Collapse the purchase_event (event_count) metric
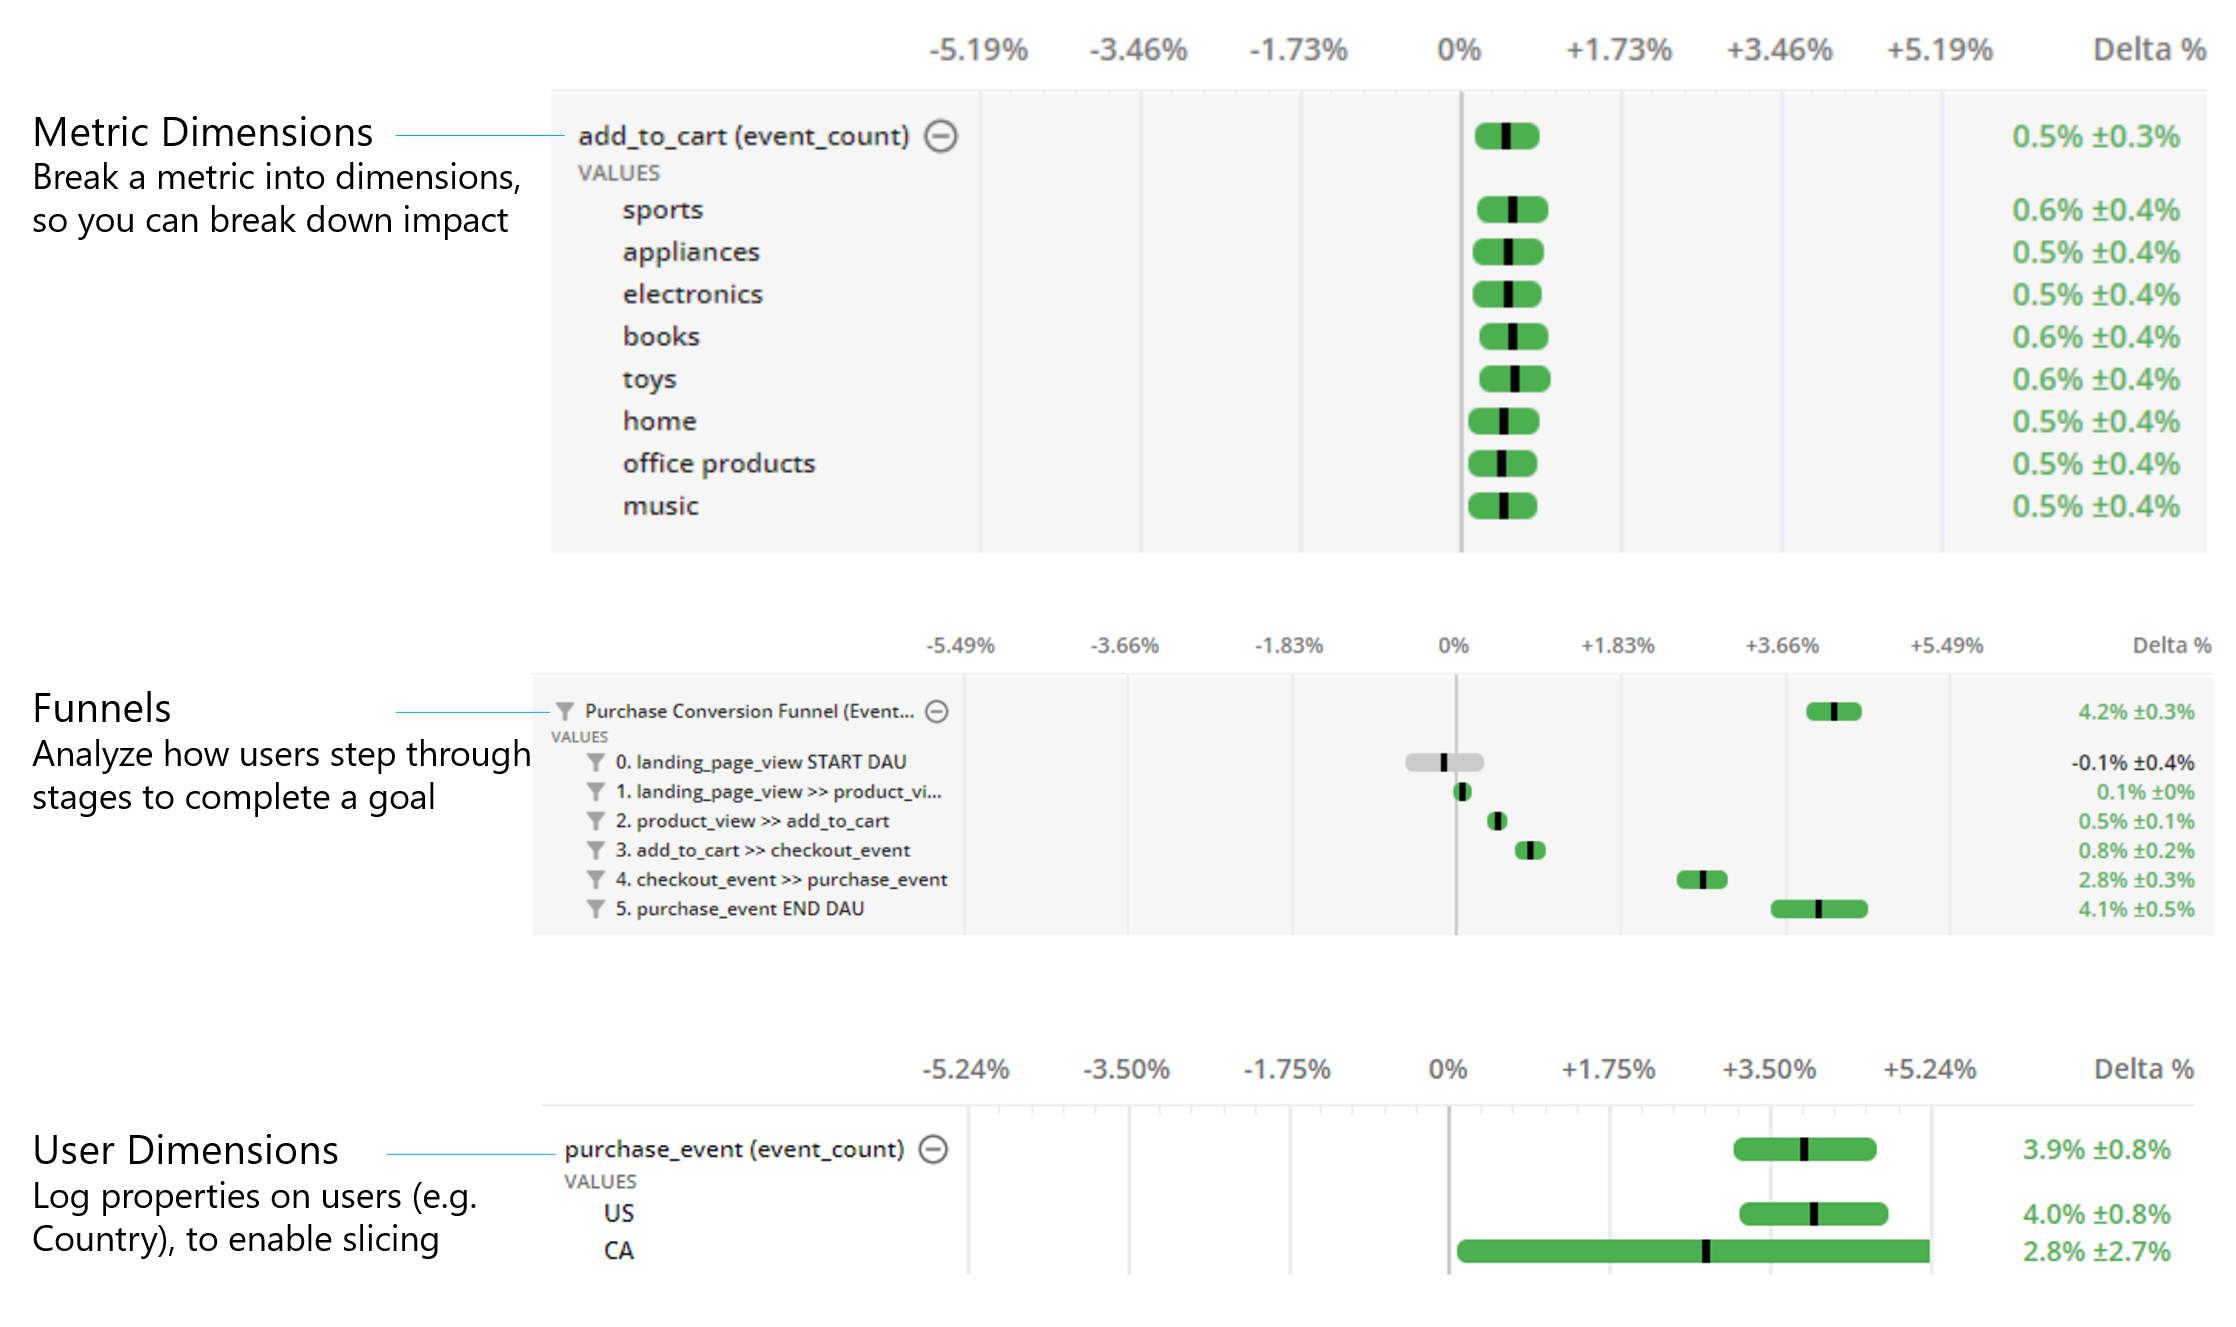 click(936, 1149)
